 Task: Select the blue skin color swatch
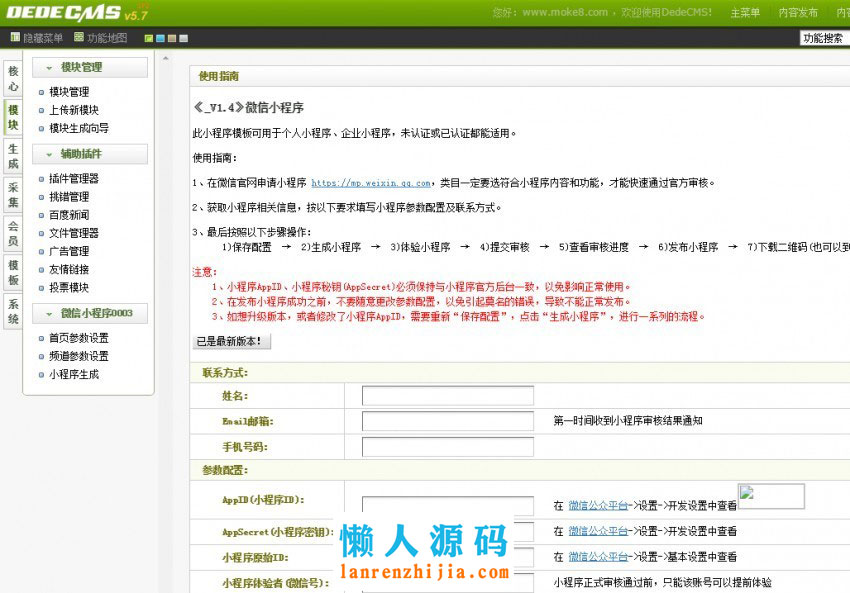pyautogui.click(x=160, y=38)
